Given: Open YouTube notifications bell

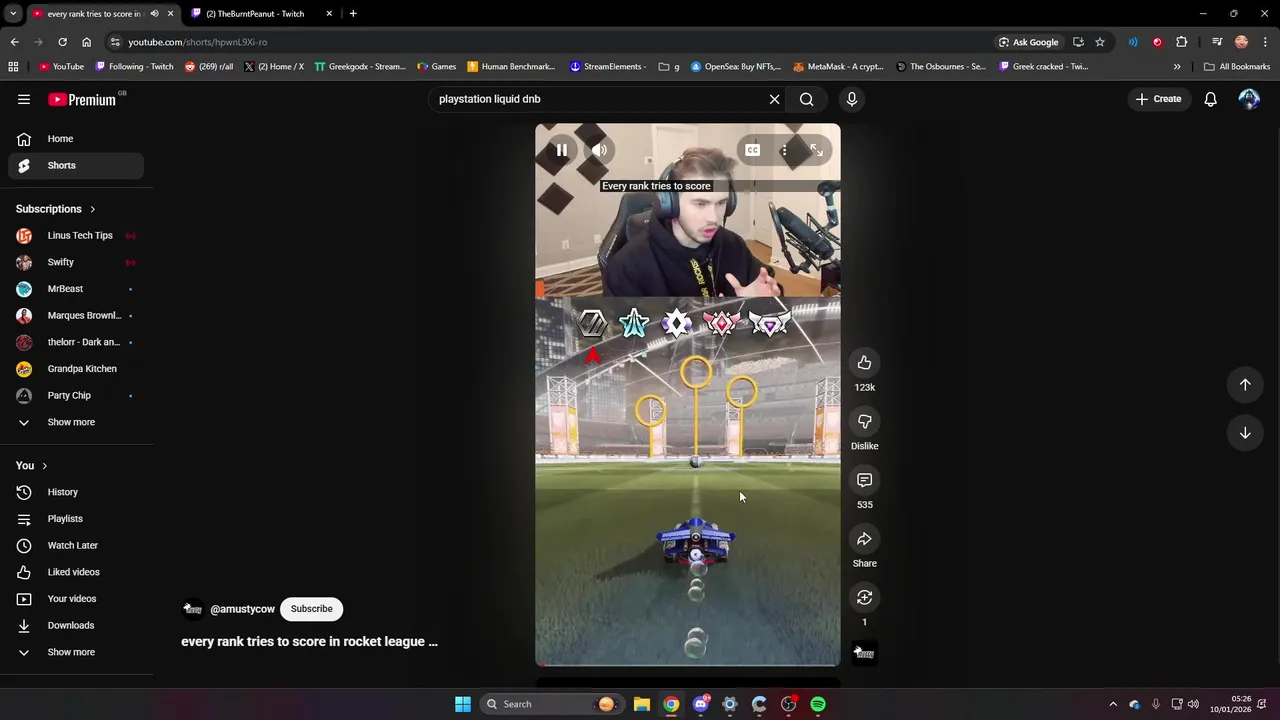Looking at the screenshot, I should [1210, 99].
